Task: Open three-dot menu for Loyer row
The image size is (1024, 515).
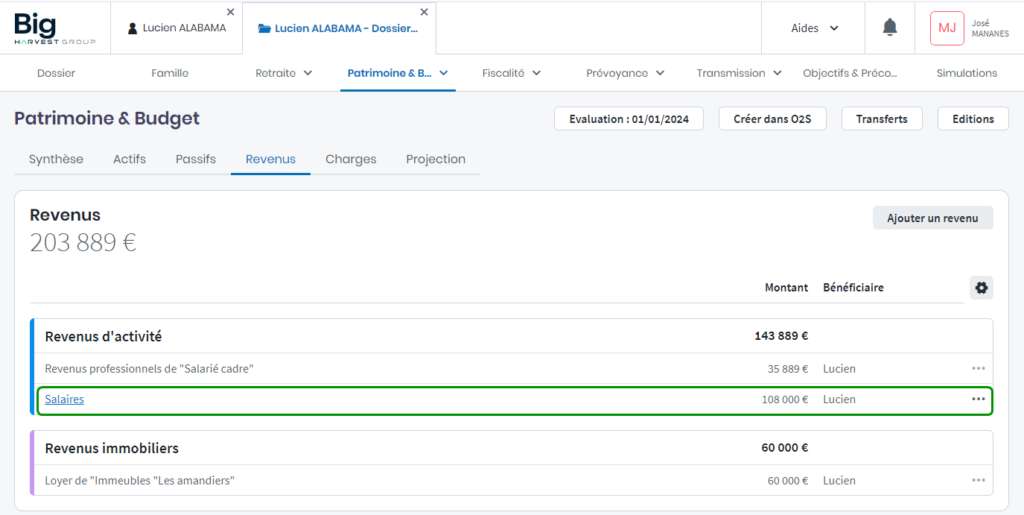Action: click(978, 481)
